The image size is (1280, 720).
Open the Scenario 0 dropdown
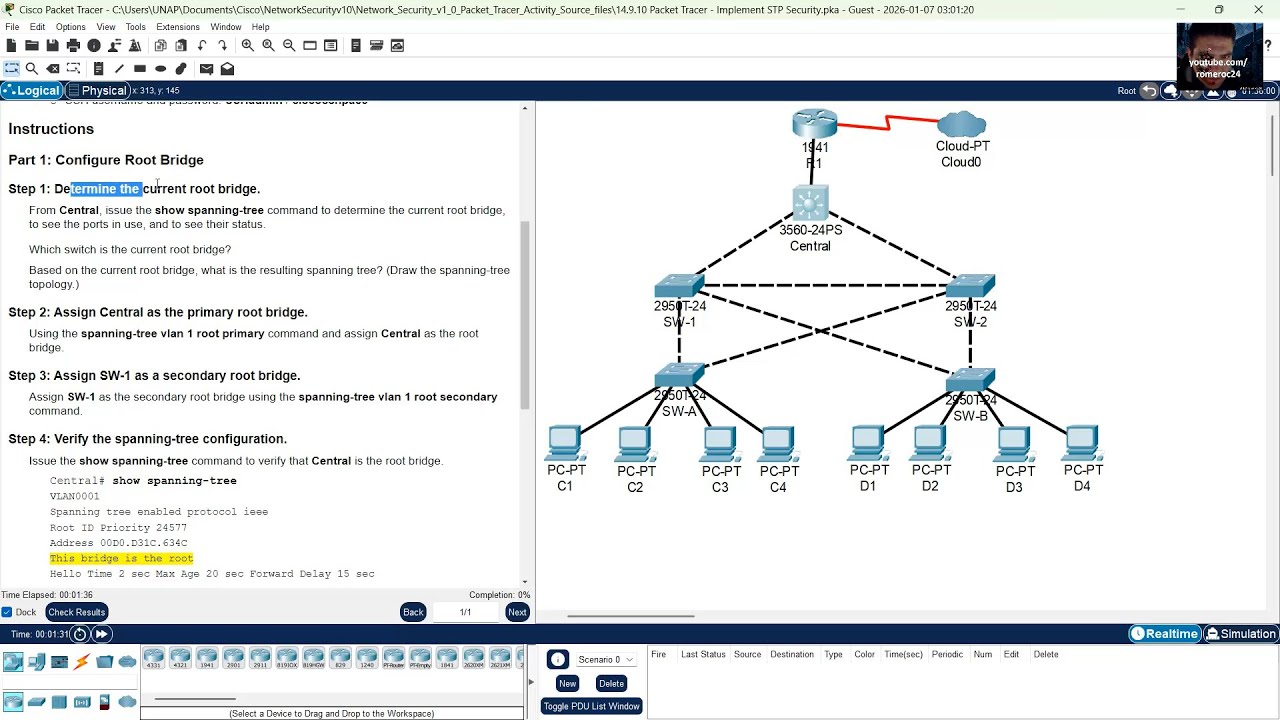(x=606, y=660)
